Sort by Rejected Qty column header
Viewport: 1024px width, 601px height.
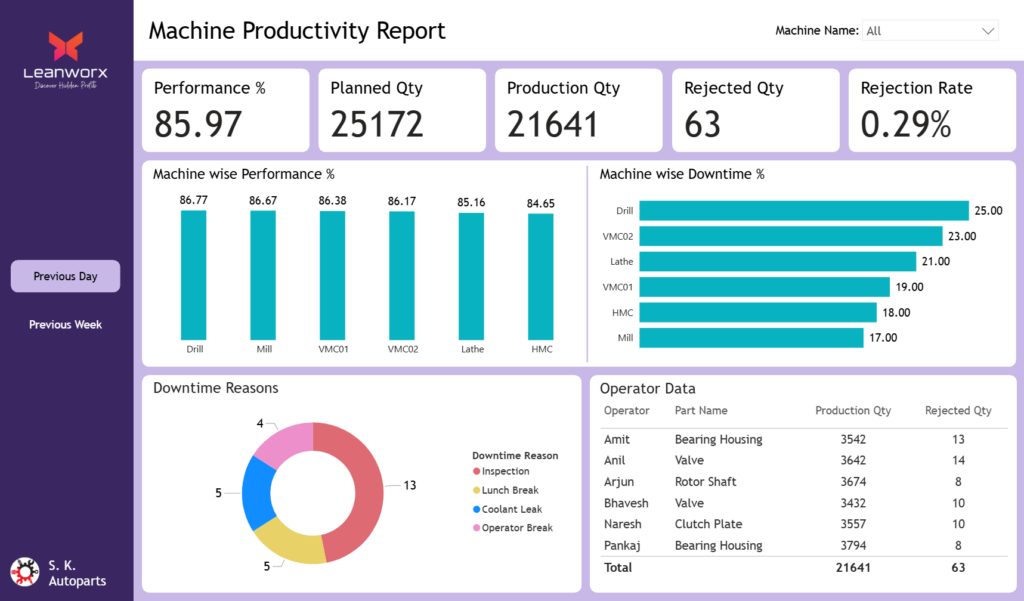pos(957,411)
